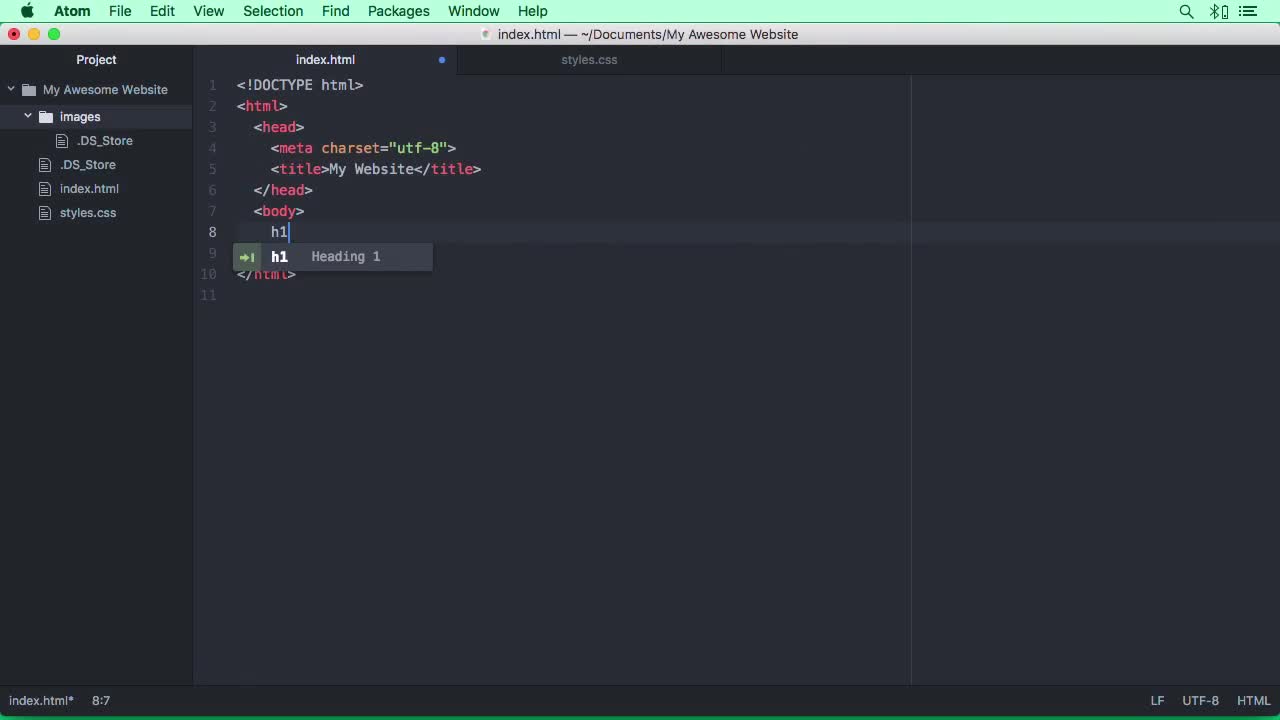Click the UTF-8 encoding indicator in status bar
1280x720 pixels.
click(x=1200, y=700)
